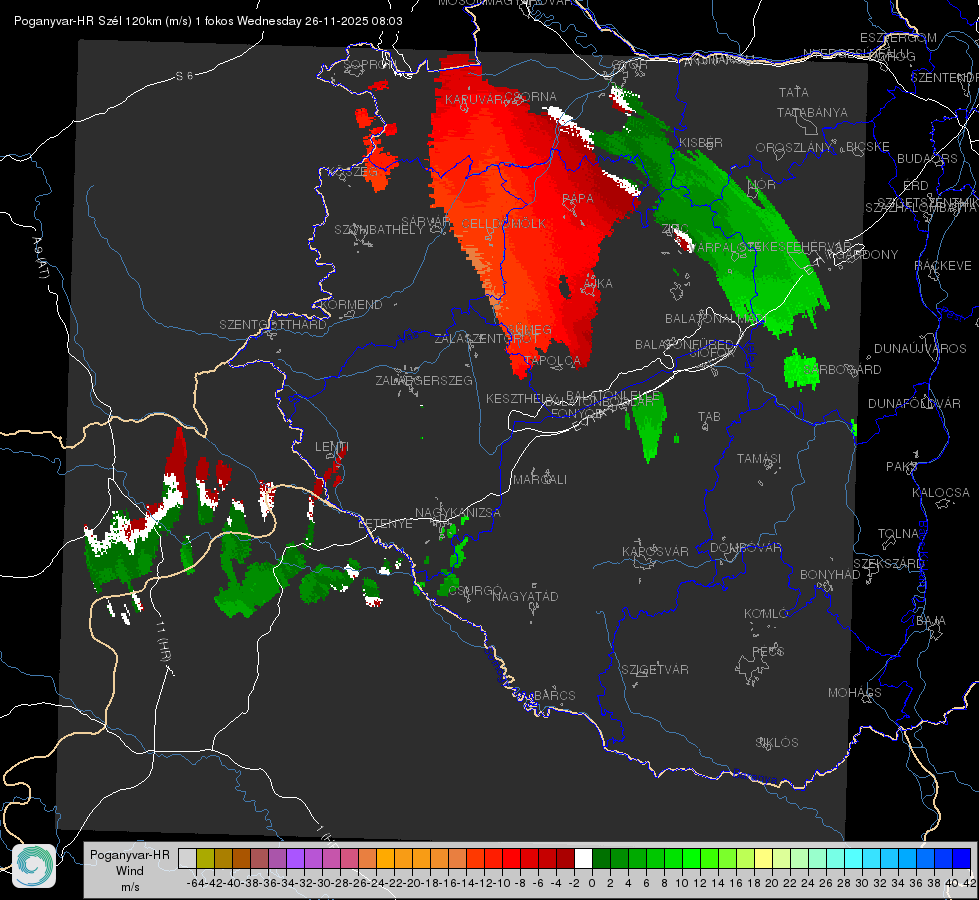Click the DOMBOVAR town label
The height and width of the screenshot is (900, 979).
coord(745,548)
